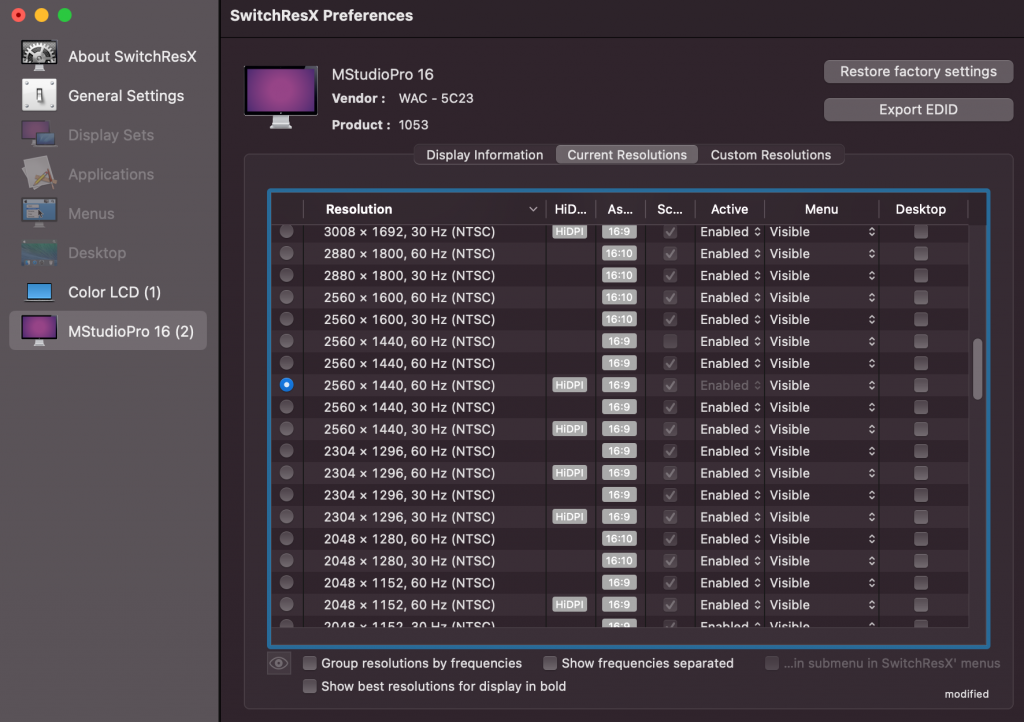Click vendor value 'WAC - 5C23'
This screenshot has width=1024, height=722.
pos(436,99)
